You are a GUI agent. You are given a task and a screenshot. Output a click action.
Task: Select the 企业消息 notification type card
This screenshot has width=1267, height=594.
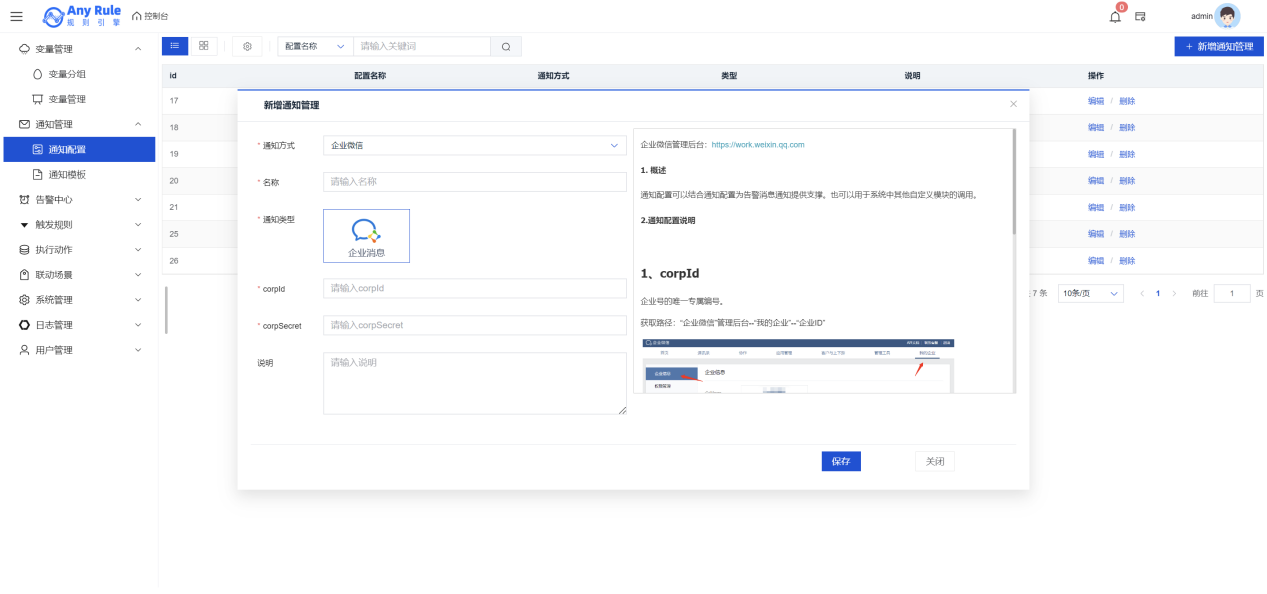pyautogui.click(x=366, y=235)
